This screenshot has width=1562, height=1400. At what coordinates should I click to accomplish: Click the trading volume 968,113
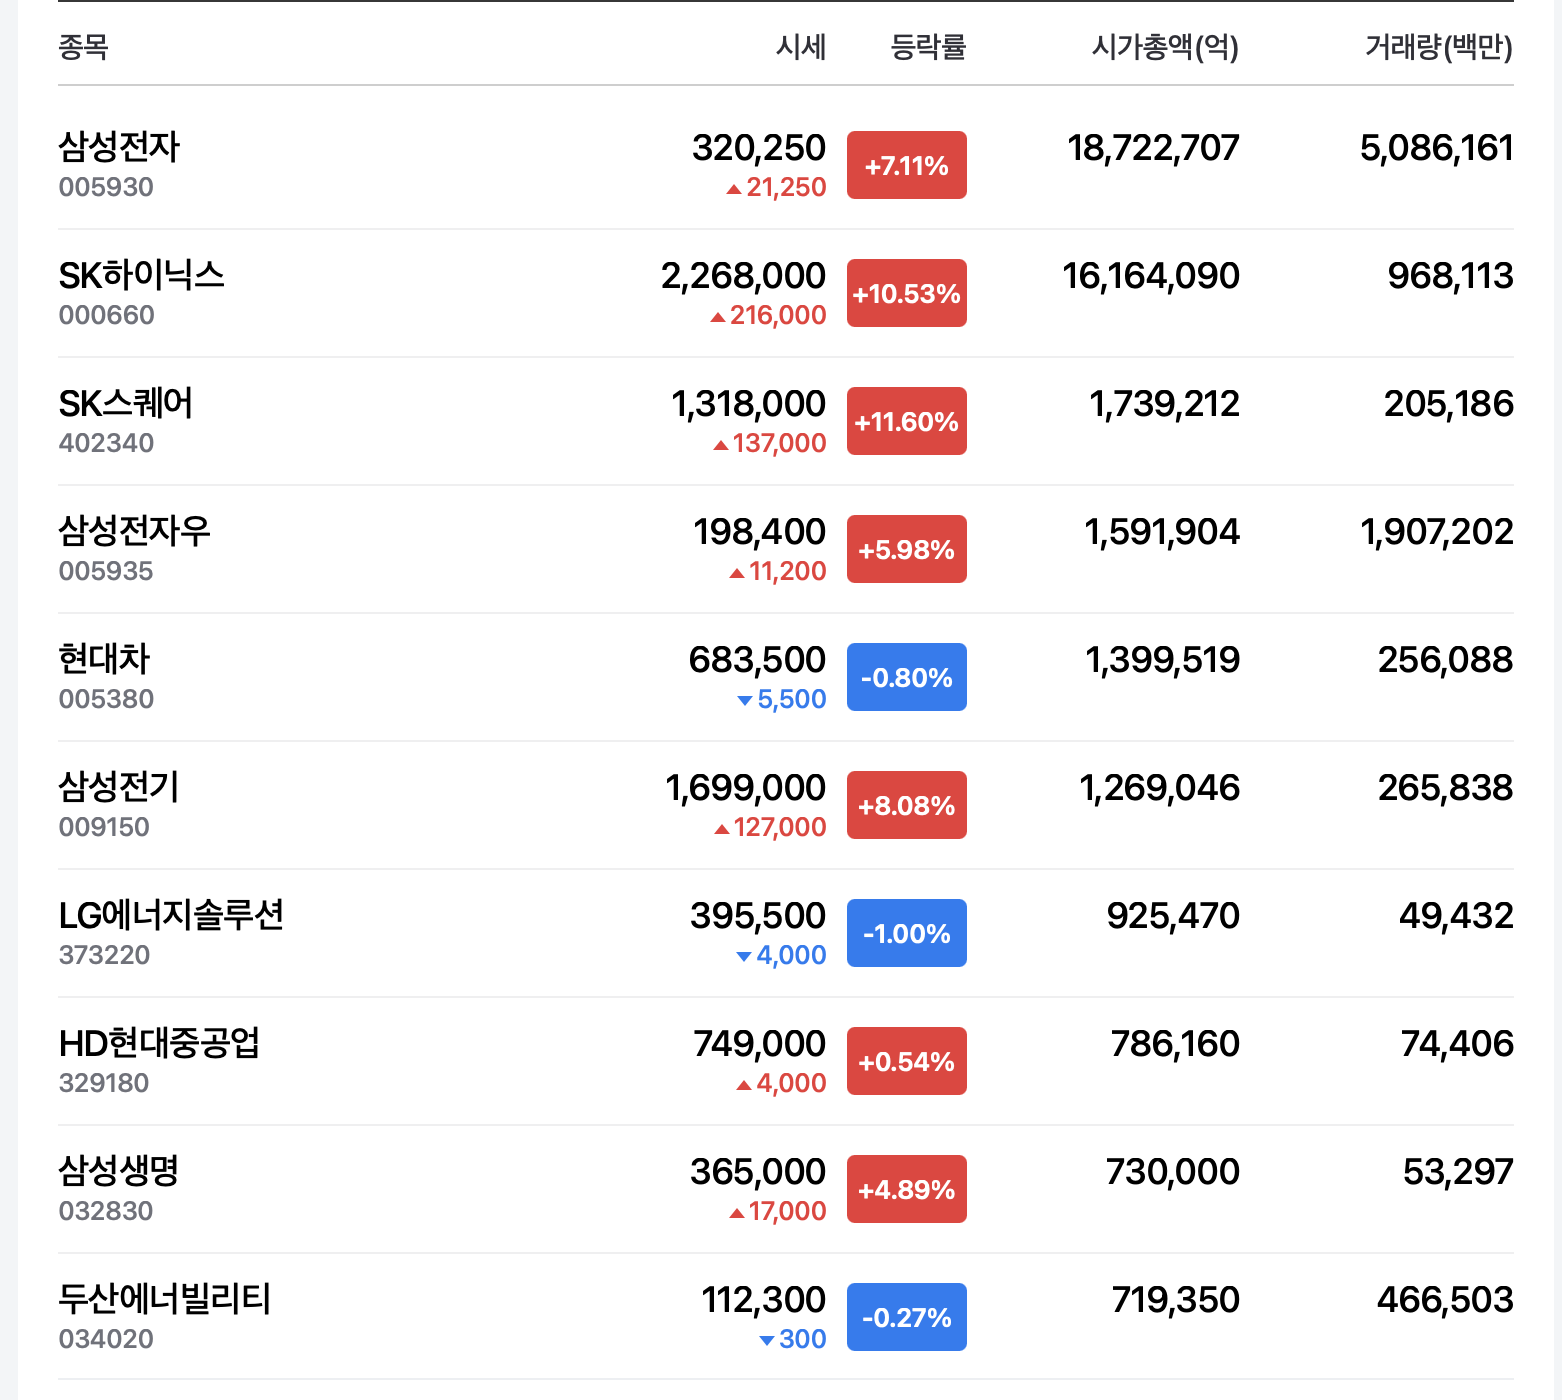[1451, 276]
